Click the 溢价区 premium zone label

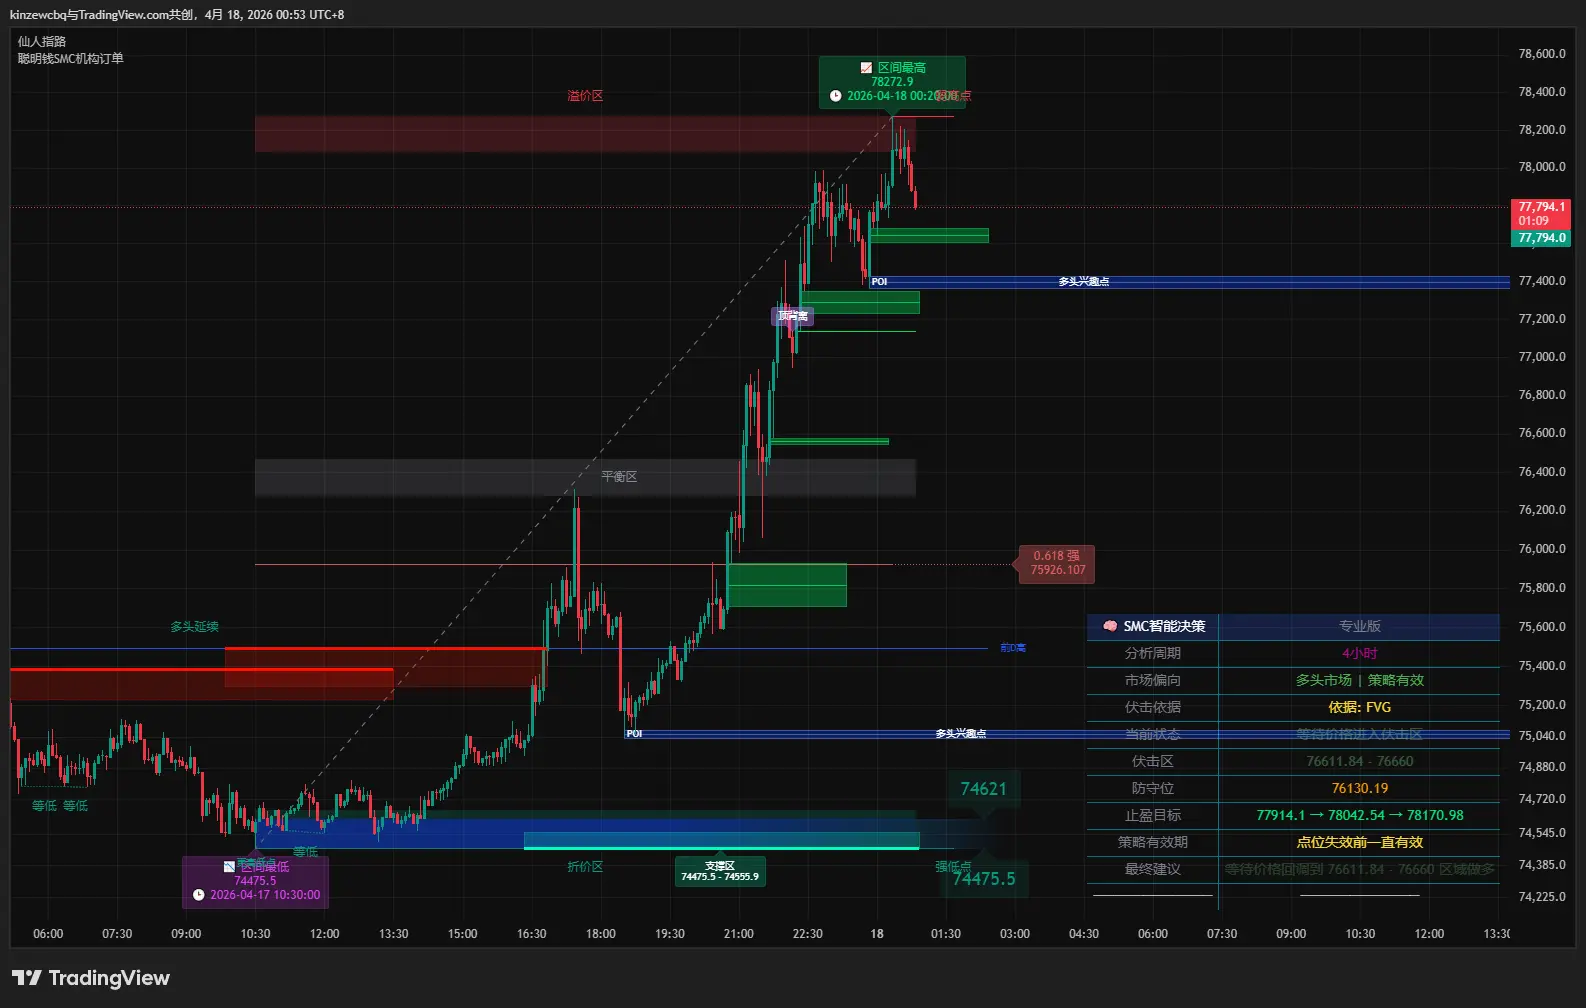(585, 96)
